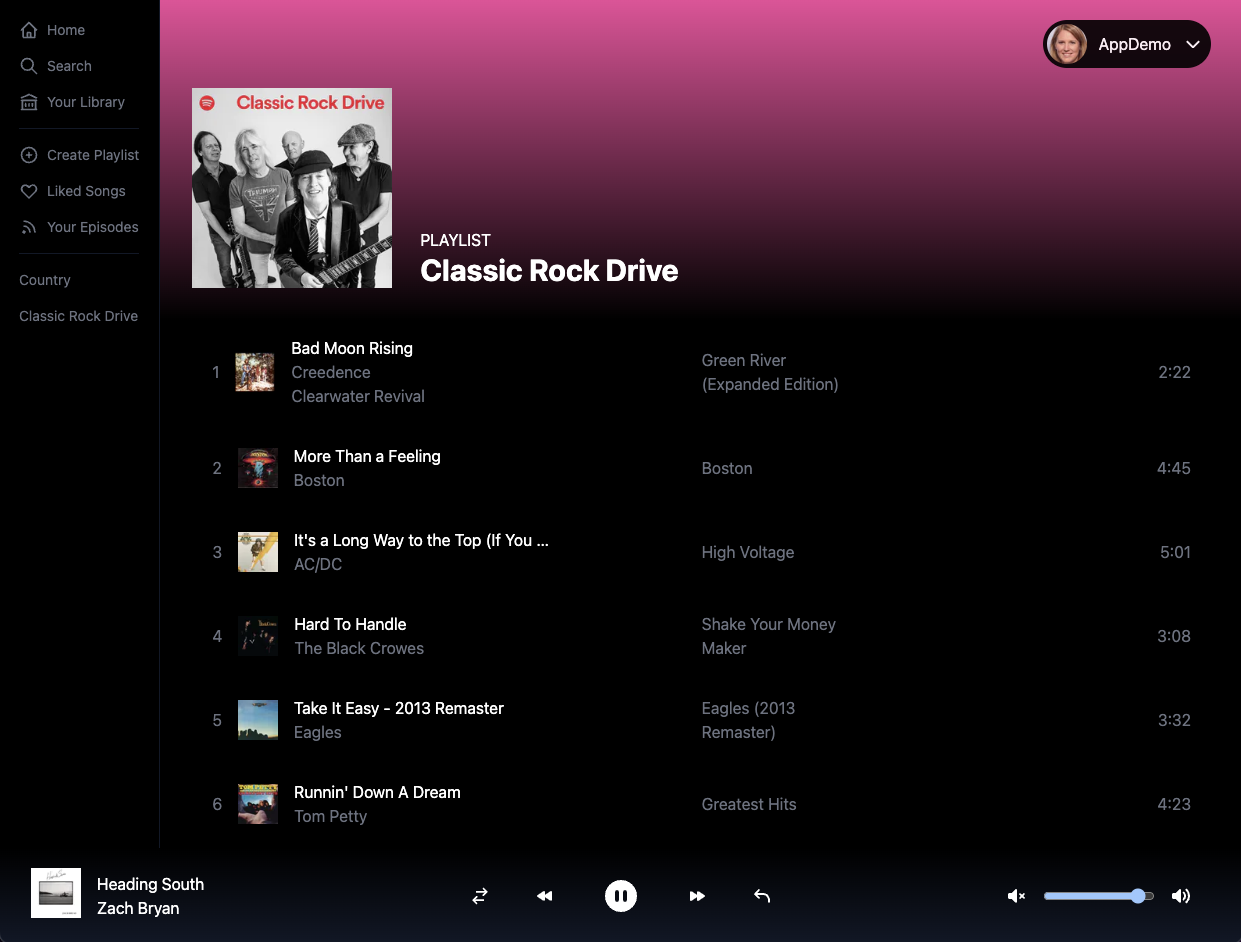Play Take It Easy - 2013 Remaster
1241x942 pixels.
(x=399, y=708)
